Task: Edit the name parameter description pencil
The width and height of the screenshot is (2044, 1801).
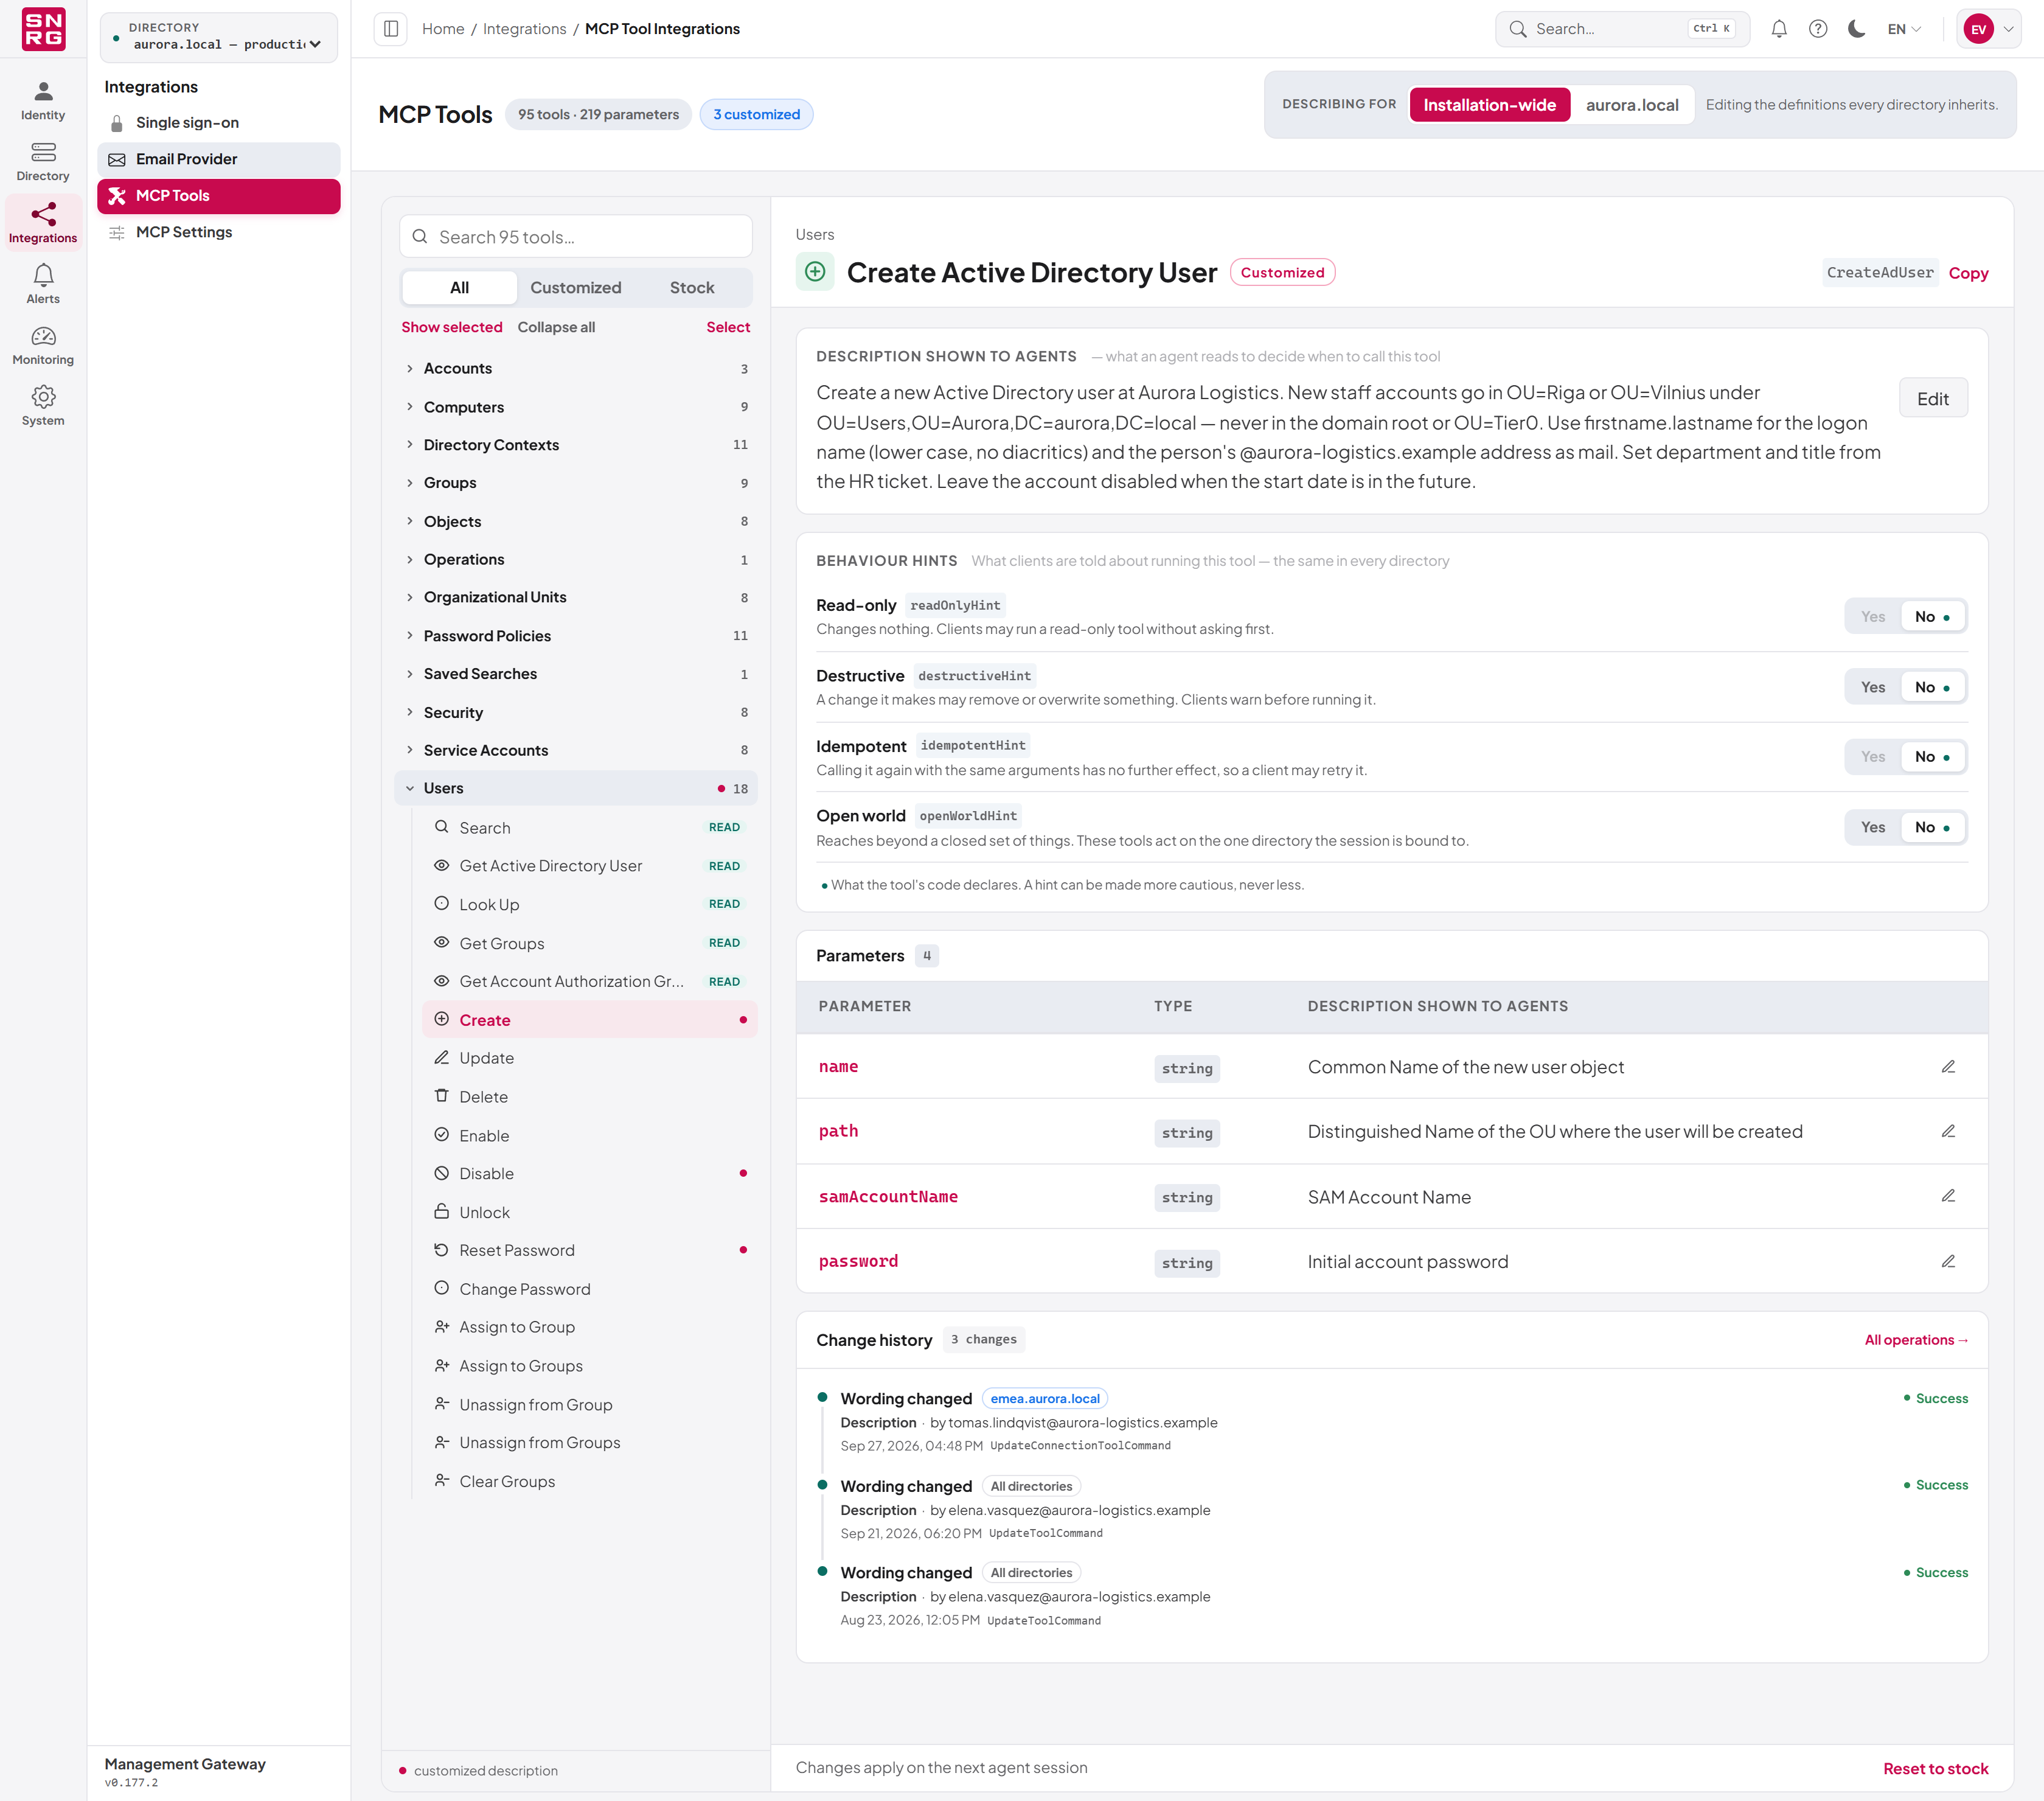Action: [x=1948, y=1067]
